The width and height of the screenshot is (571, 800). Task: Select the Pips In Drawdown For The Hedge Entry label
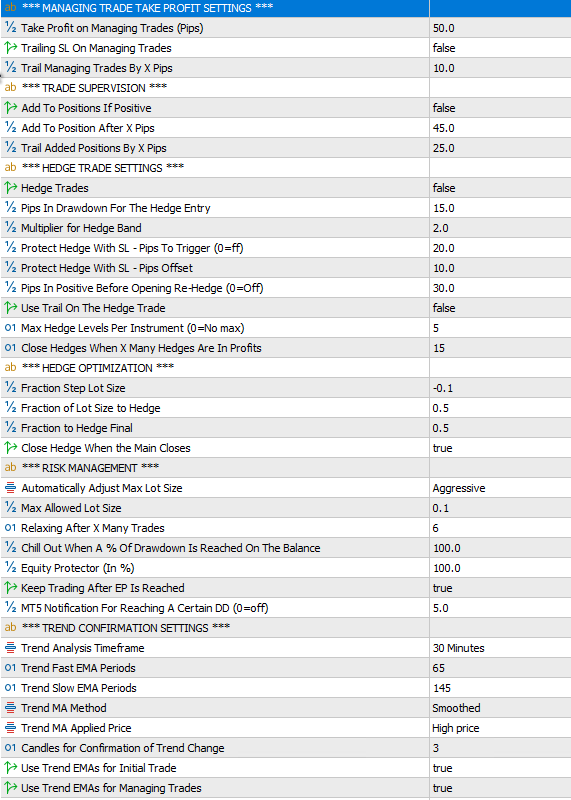116,208
